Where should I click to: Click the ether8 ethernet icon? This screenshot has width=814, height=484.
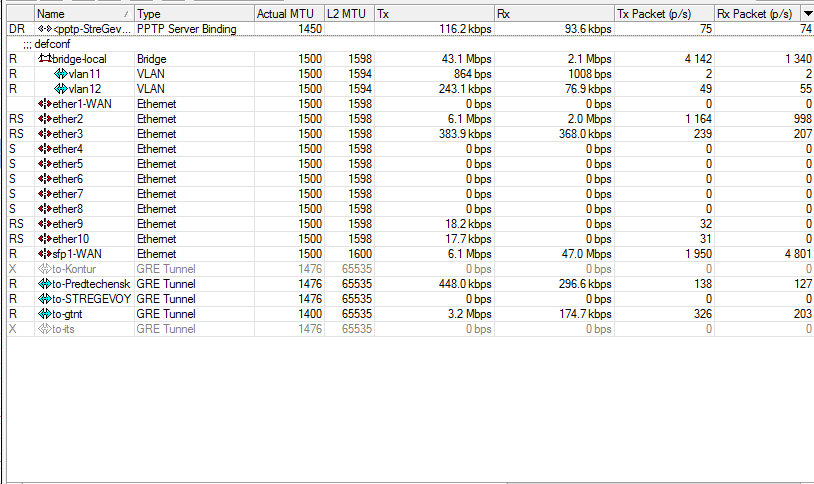click(x=45, y=209)
